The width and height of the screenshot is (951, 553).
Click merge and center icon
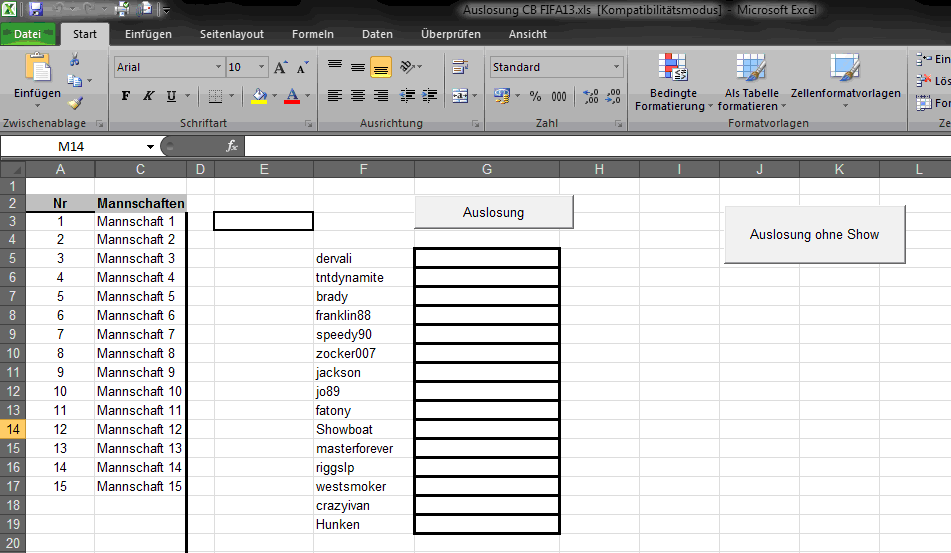click(460, 96)
